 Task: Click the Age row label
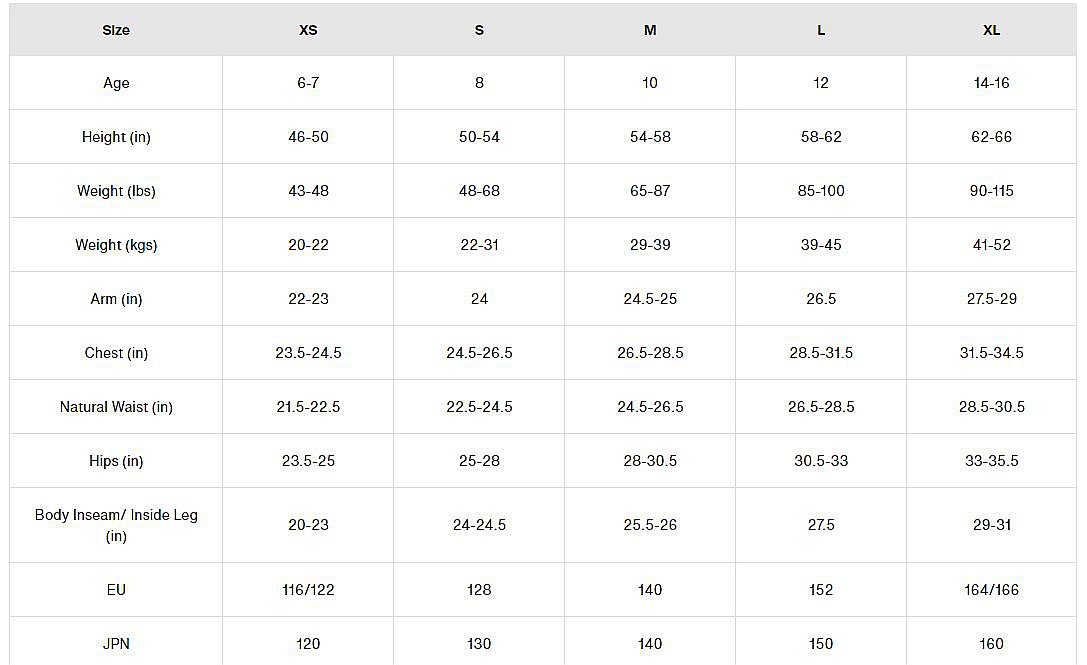click(116, 83)
